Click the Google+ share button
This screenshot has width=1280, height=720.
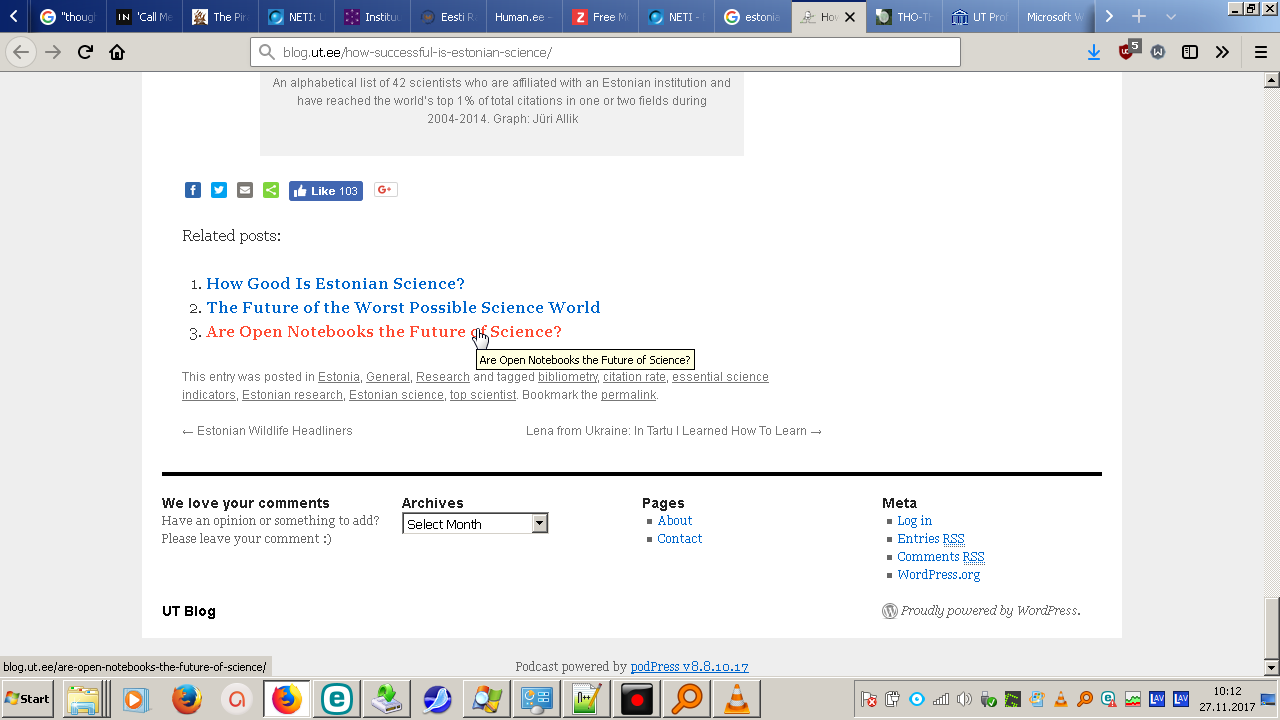[386, 190]
